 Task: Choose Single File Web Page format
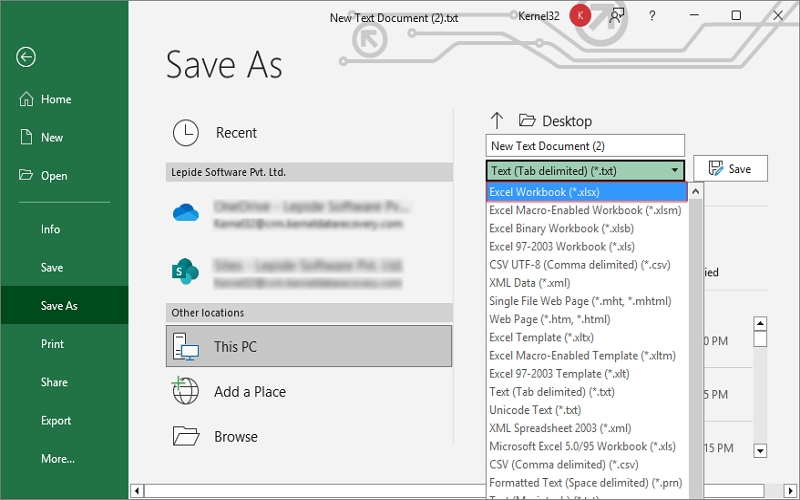587,301
